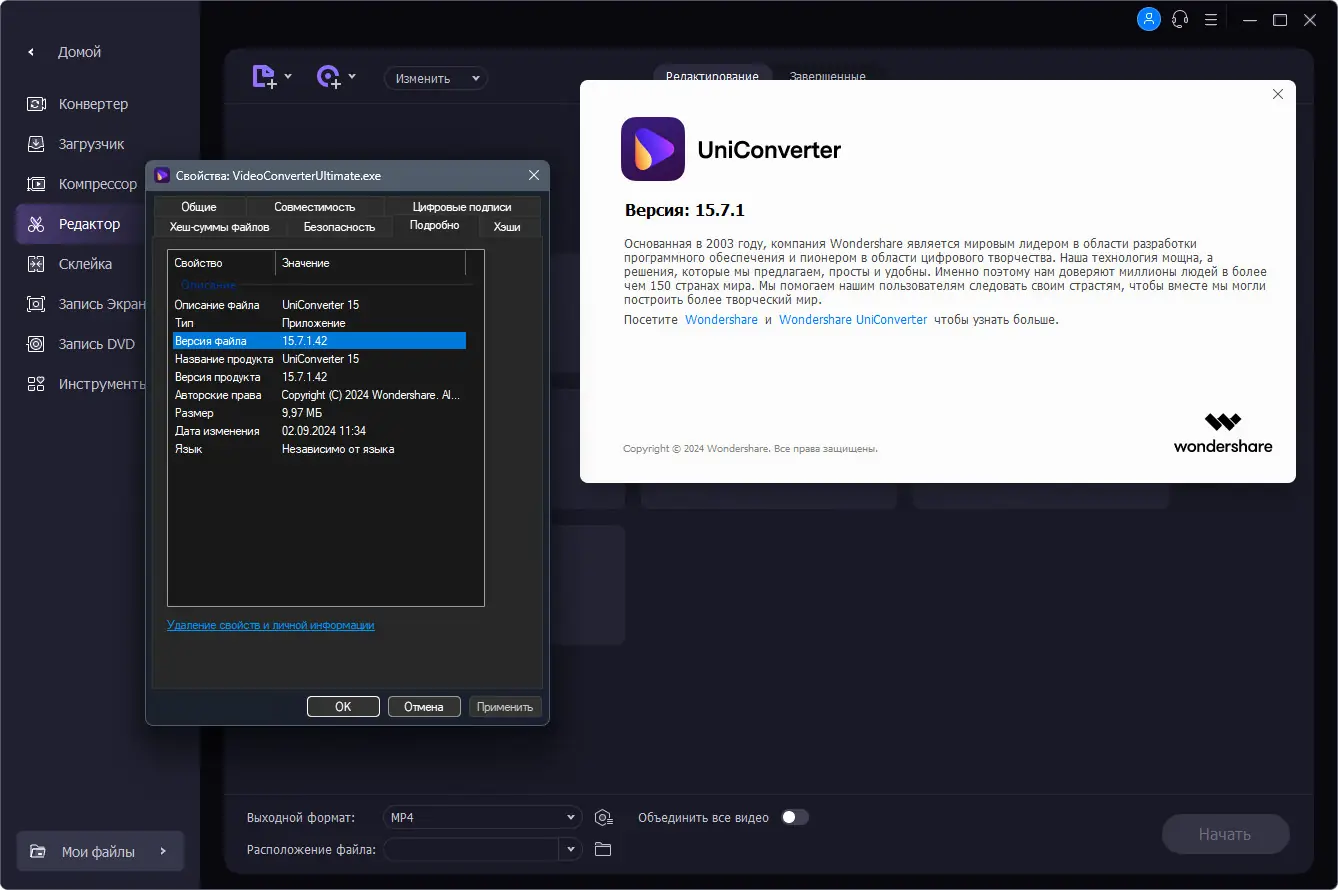Viewport: 1338px width, 890px height.
Task: Expand the Расположение файла dropdown arrow
Action: [571, 849]
